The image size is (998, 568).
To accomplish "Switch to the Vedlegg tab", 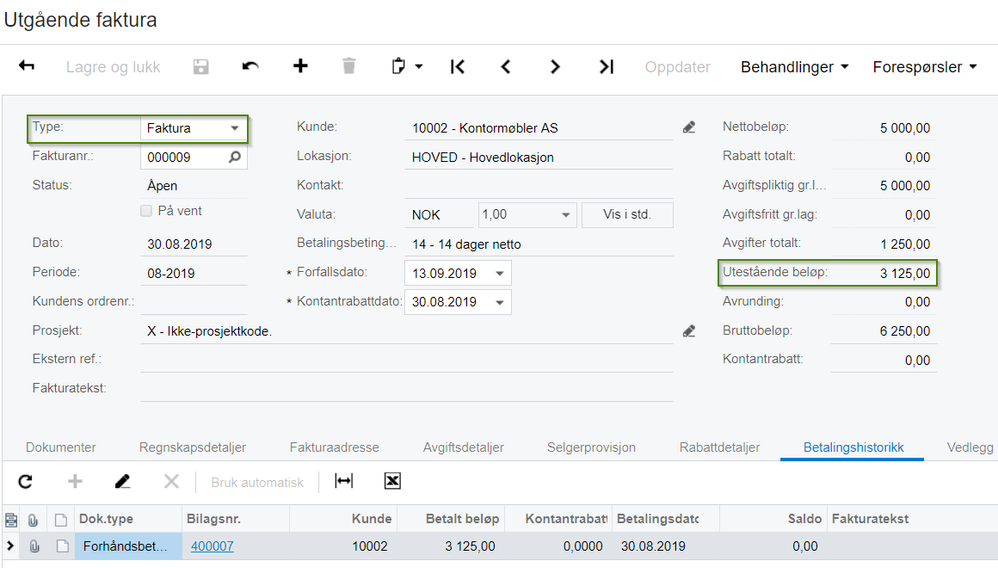I will pos(969,447).
